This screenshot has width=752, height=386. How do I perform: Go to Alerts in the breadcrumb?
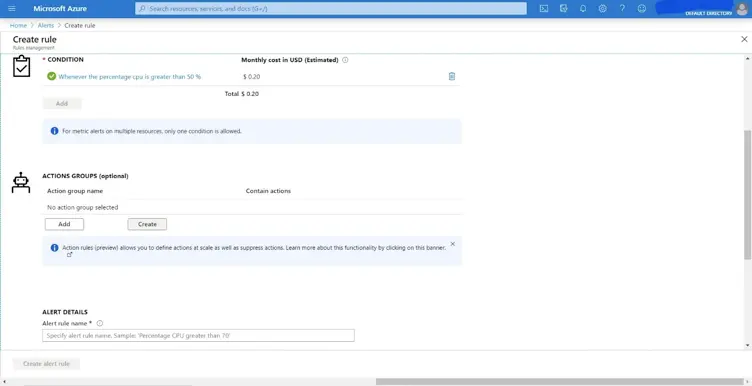pos(46,25)
